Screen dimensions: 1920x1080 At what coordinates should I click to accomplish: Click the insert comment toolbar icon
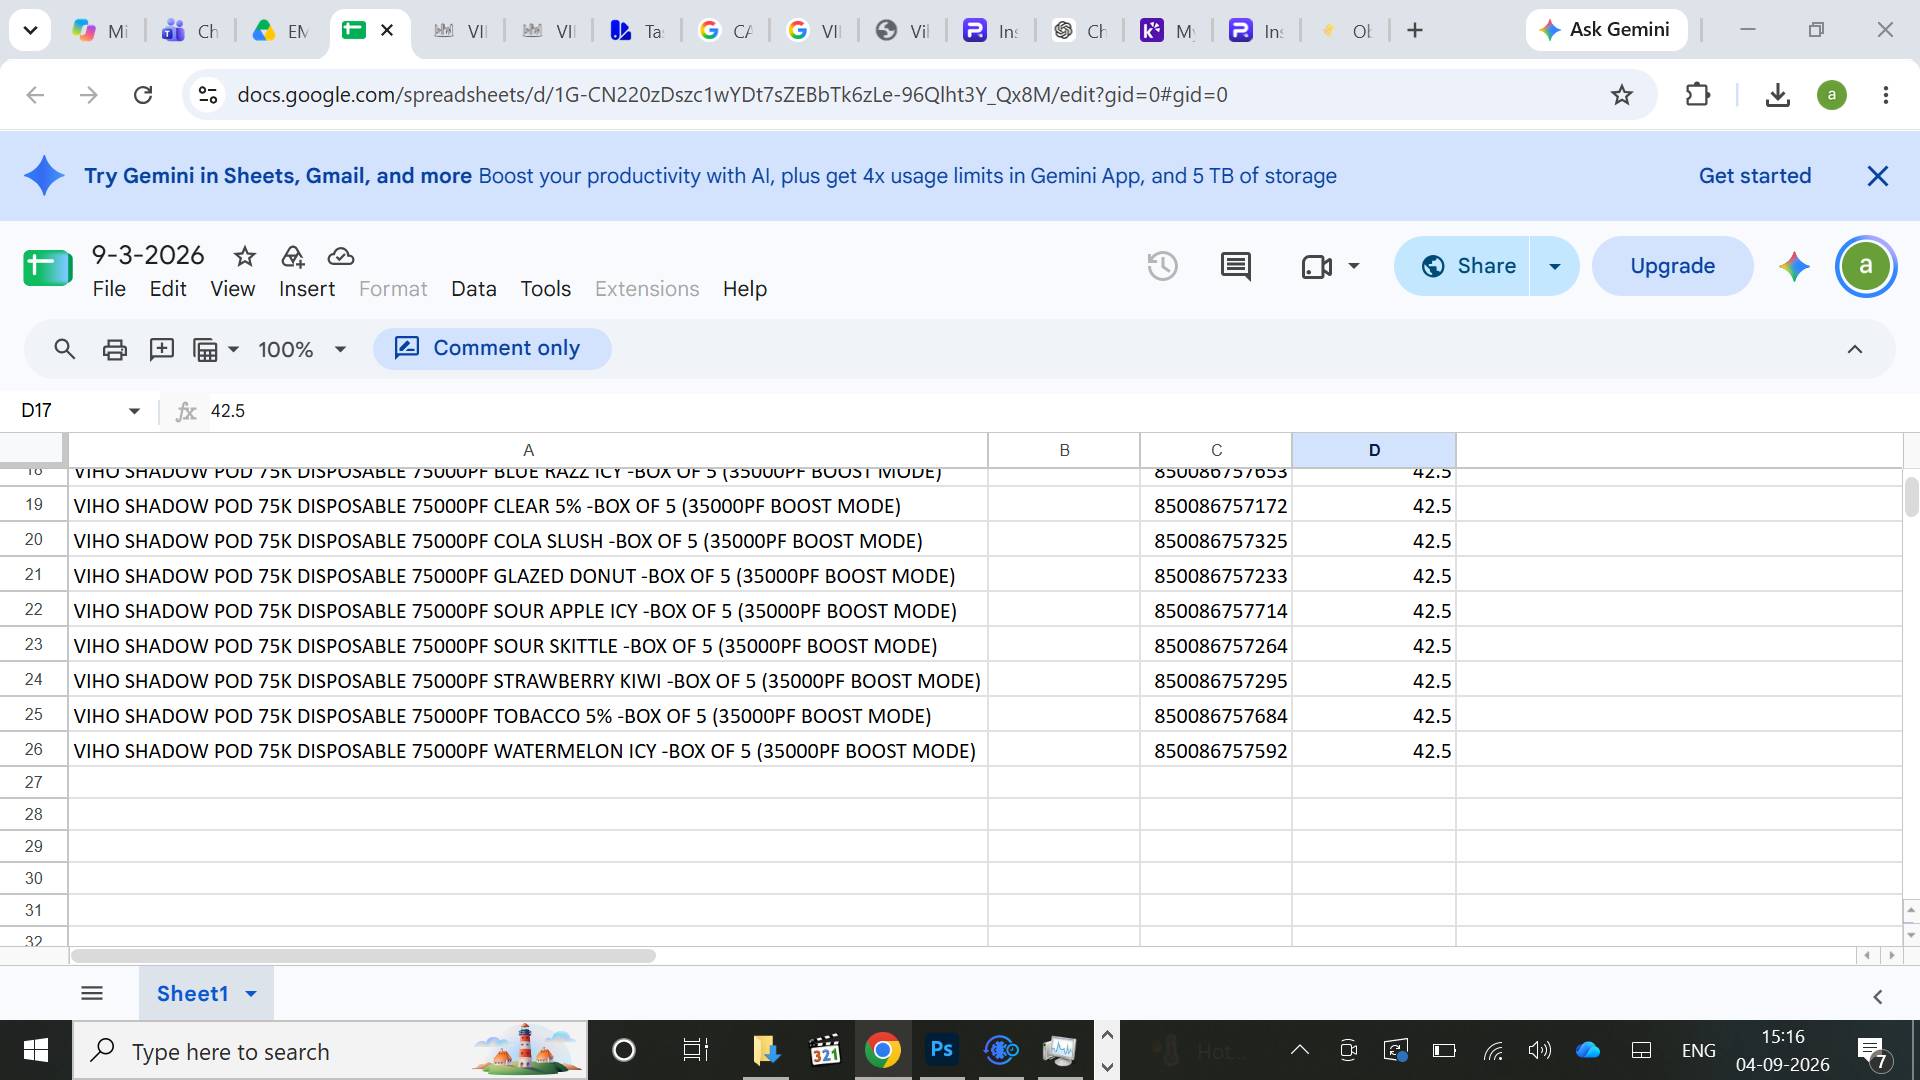[162, 349]
